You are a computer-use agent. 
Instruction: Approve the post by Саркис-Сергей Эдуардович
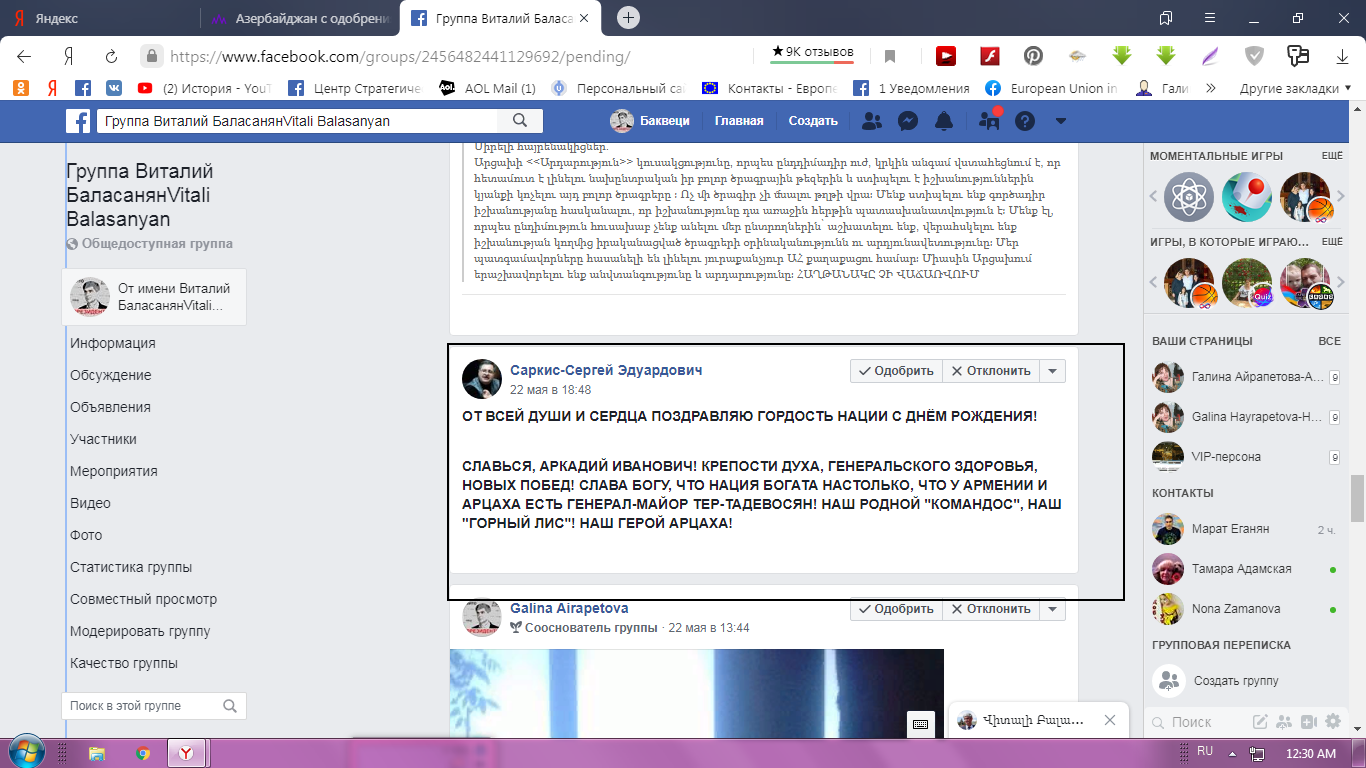tap(896, 371)
